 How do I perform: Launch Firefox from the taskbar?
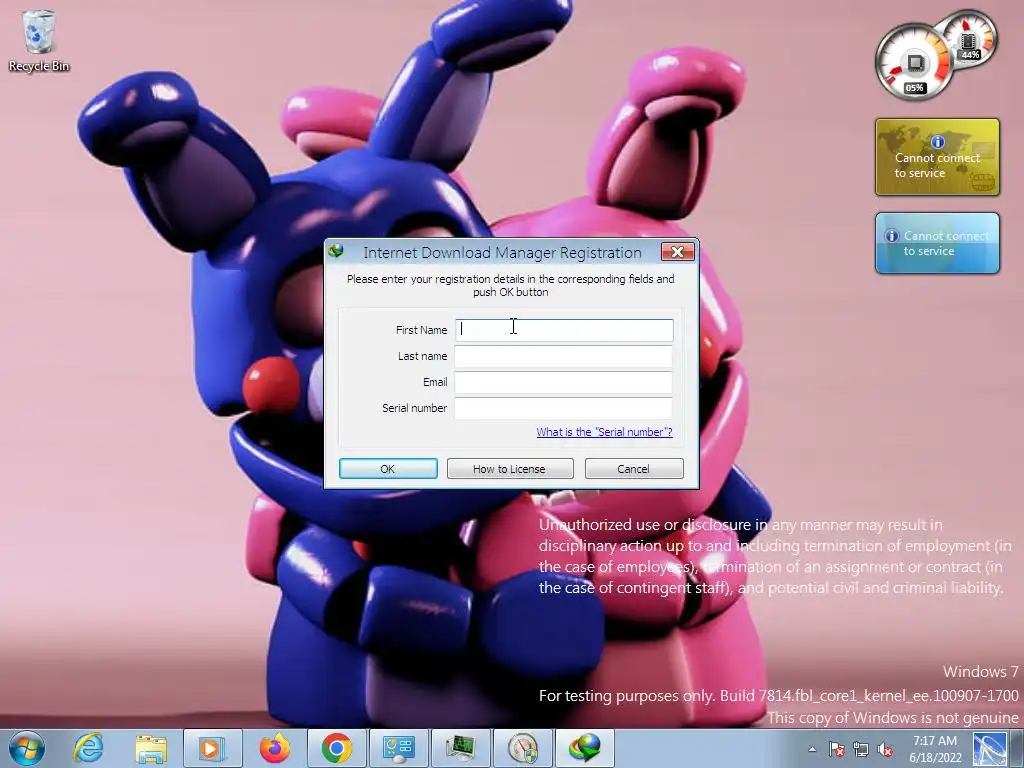click(274, 748)
